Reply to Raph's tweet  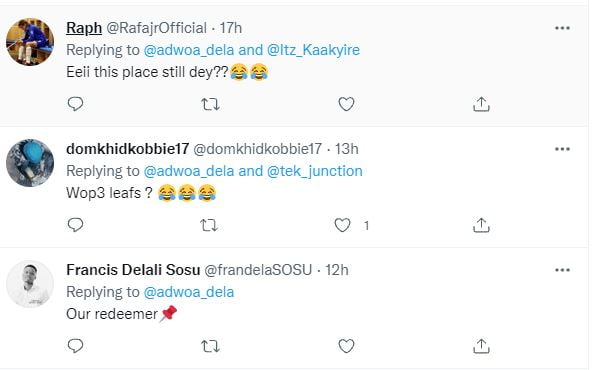(x=75, y=104)
